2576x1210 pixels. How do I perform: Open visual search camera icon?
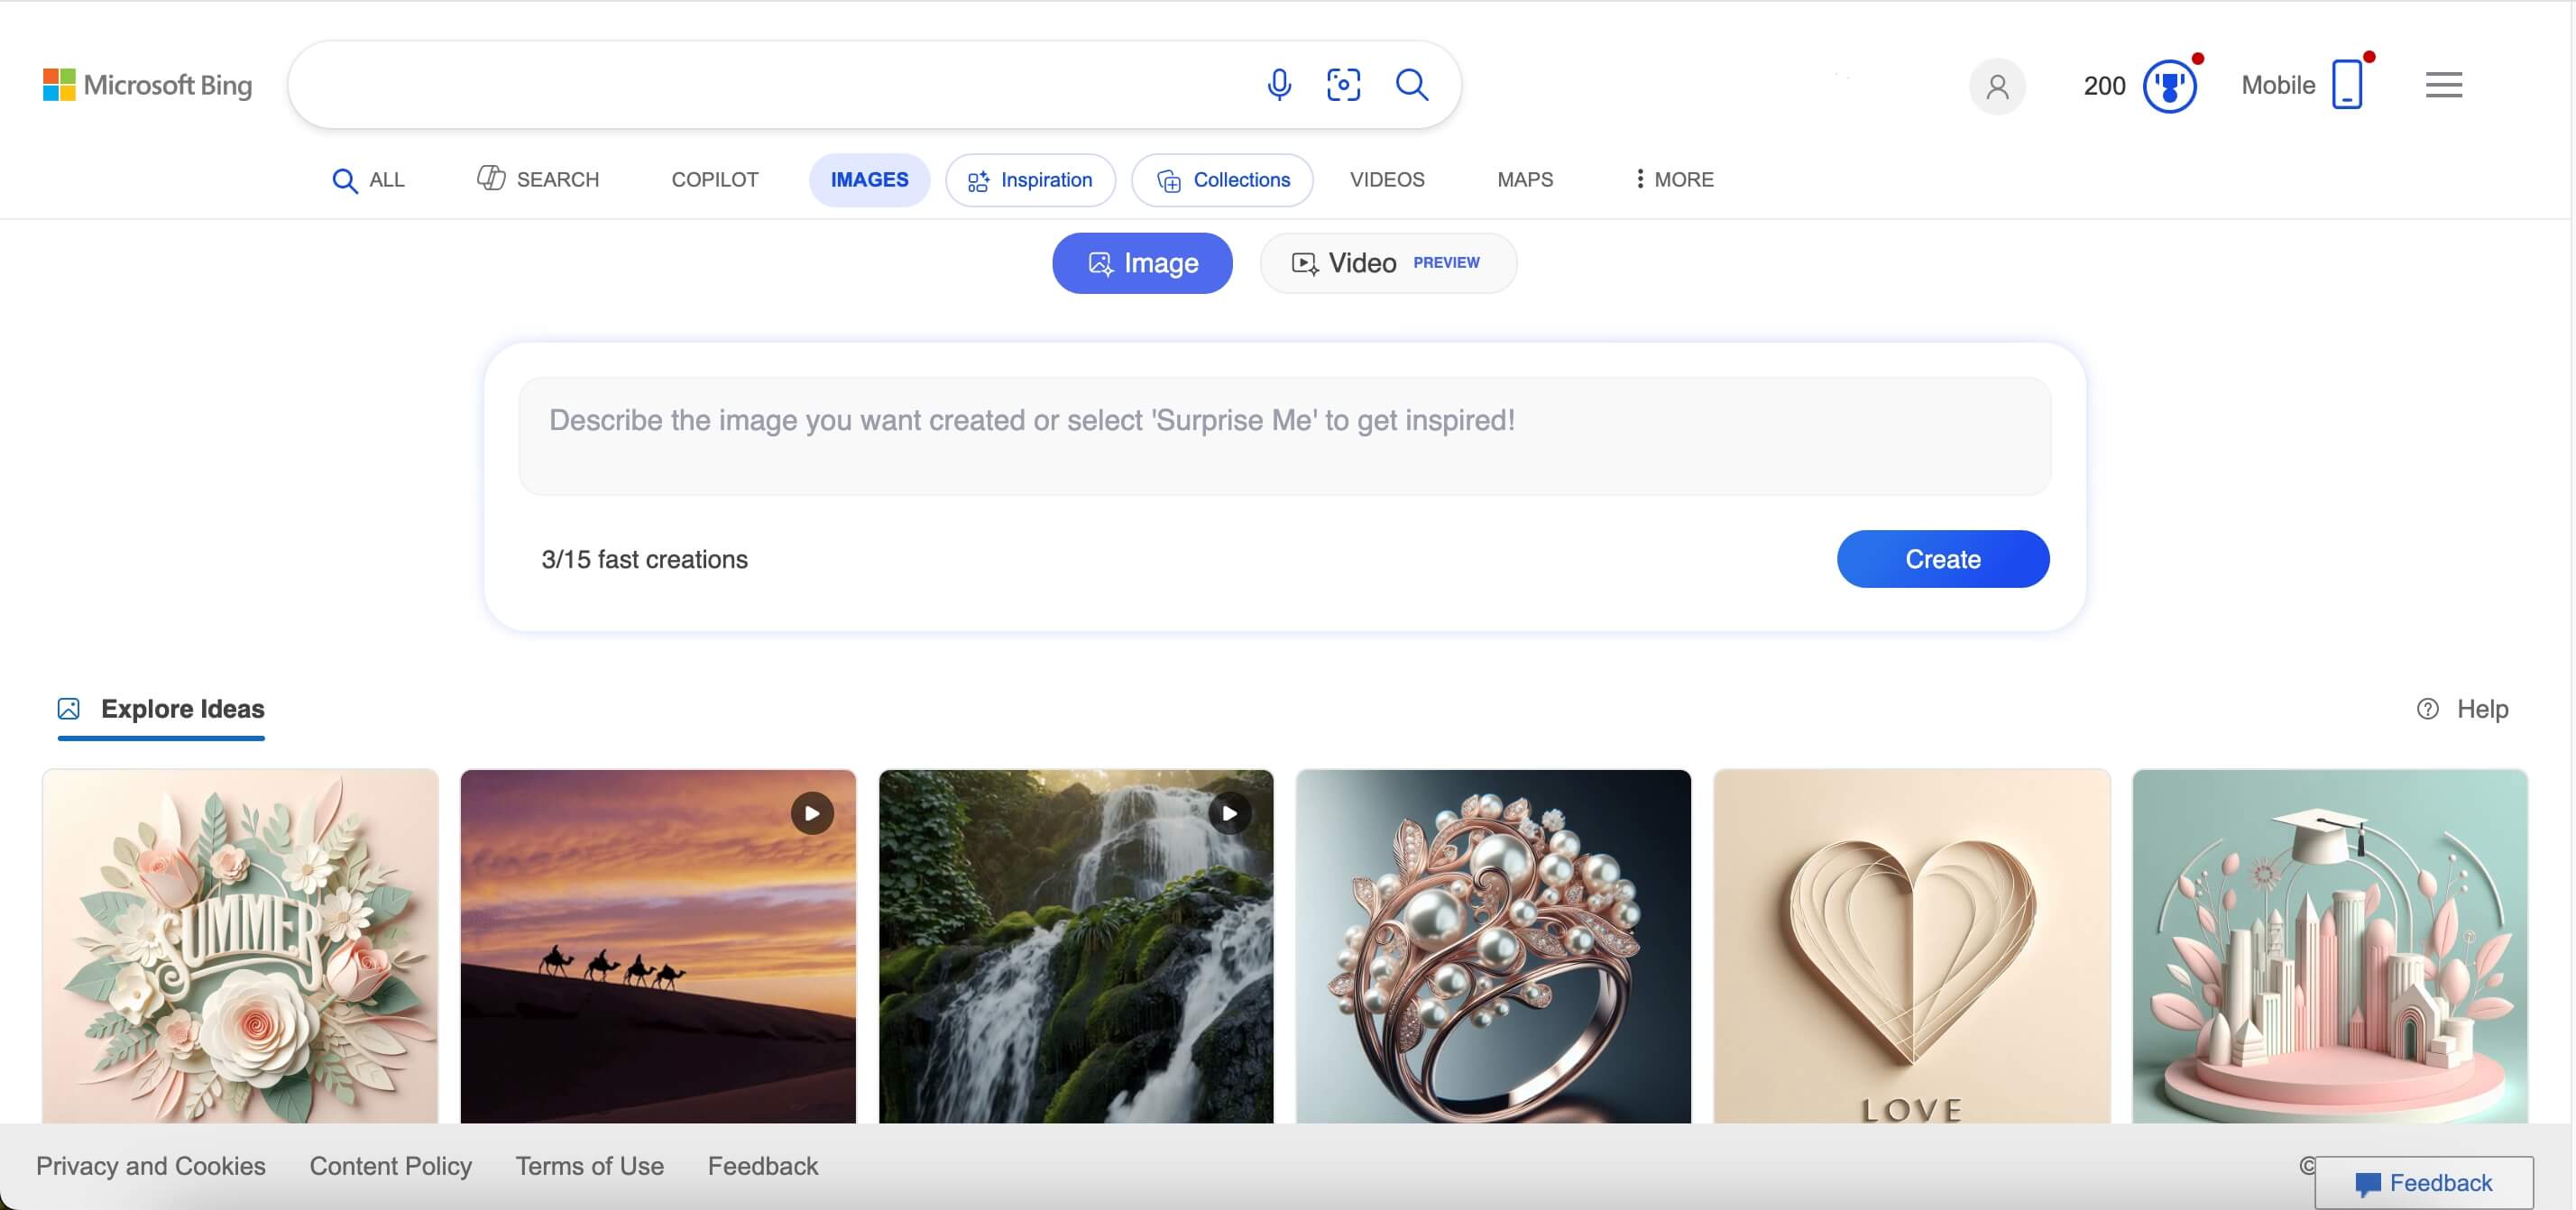point(1343,85)
